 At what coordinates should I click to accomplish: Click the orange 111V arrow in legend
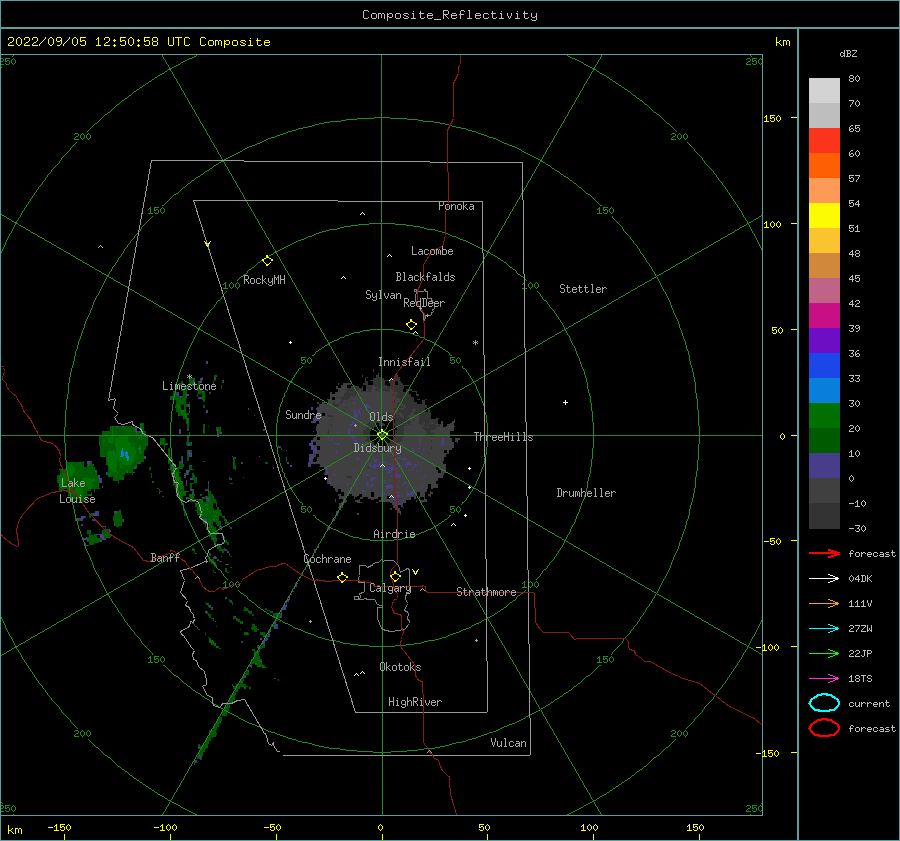click(x=824, y=603)
